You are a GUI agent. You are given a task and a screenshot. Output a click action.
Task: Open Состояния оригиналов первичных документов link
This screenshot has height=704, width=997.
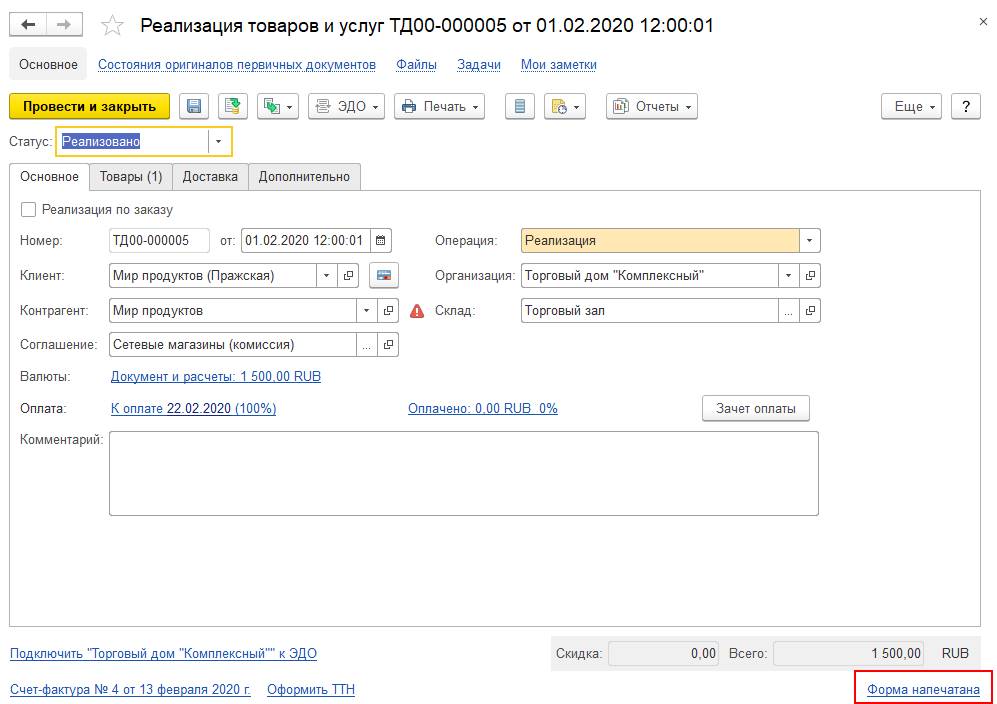click(237, 65)
